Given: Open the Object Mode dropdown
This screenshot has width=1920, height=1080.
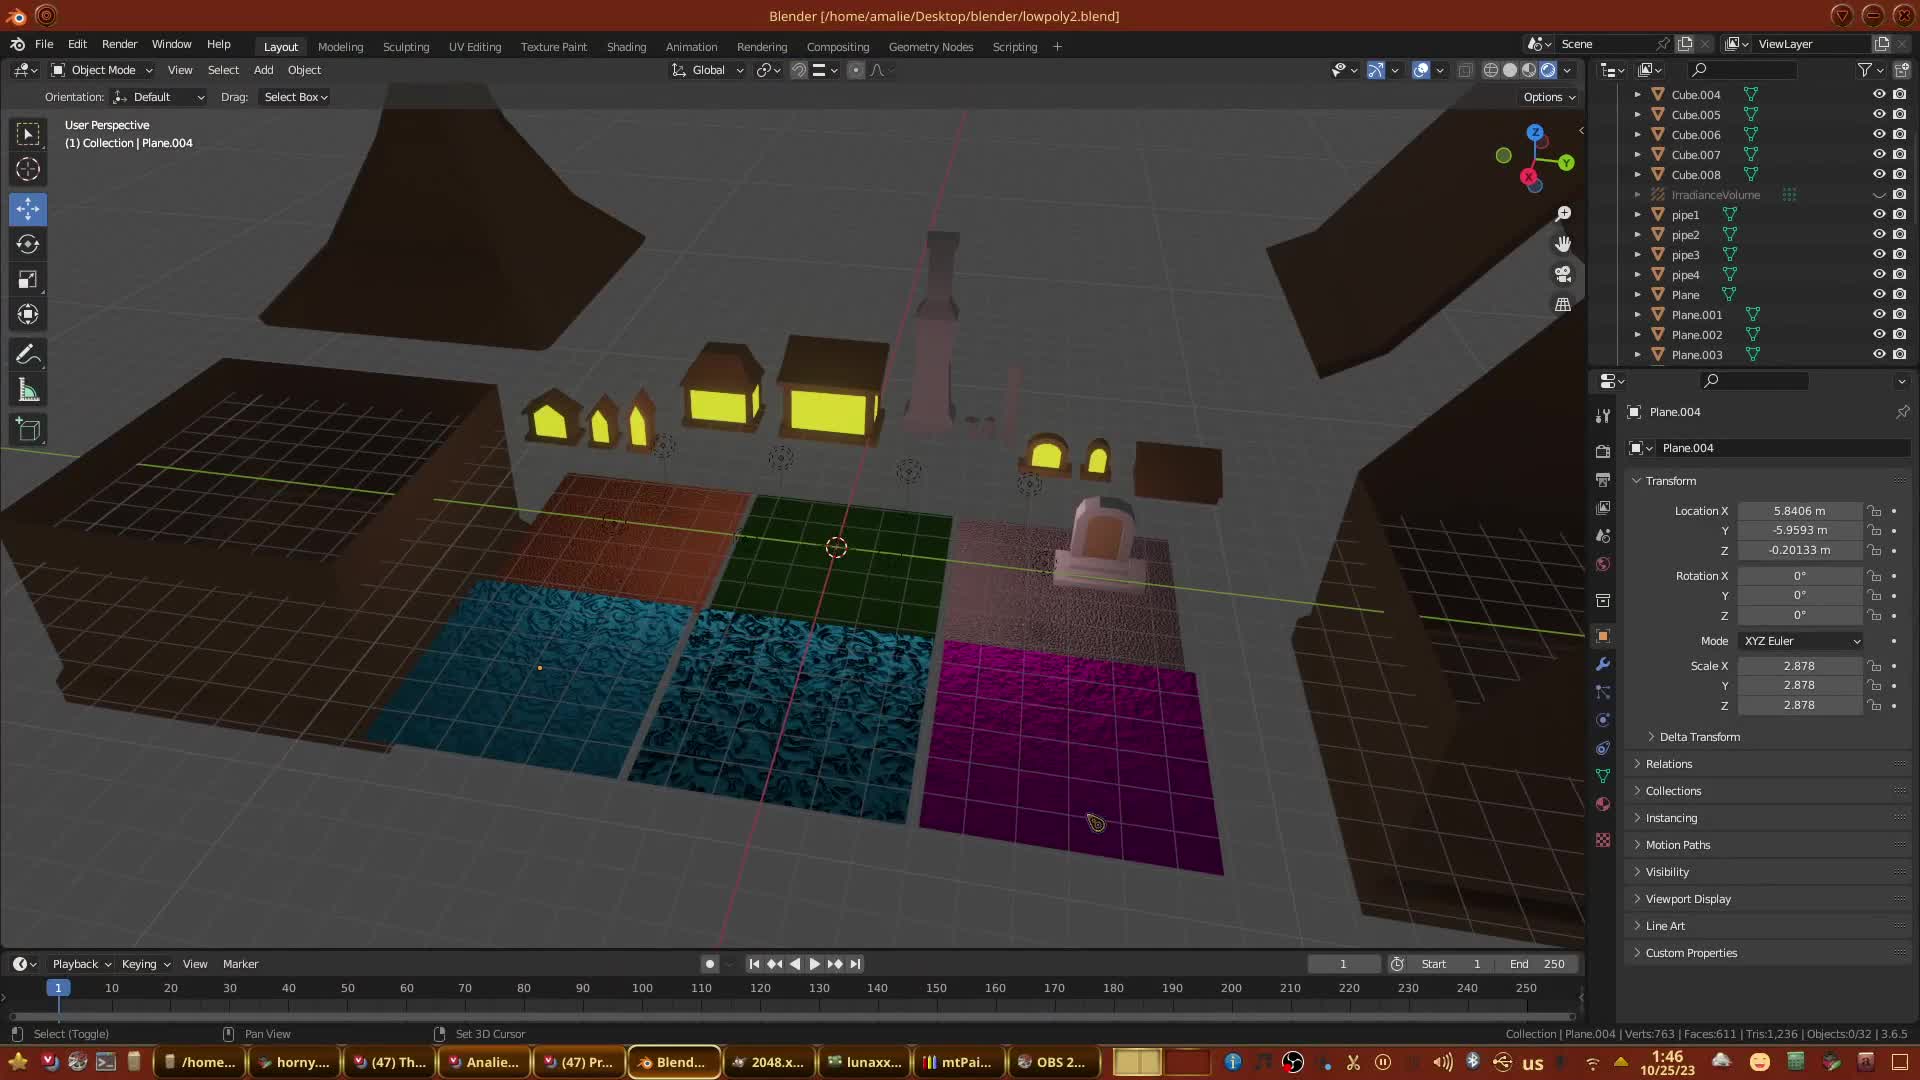Looking at the screenshot, I should click(103, 70).
